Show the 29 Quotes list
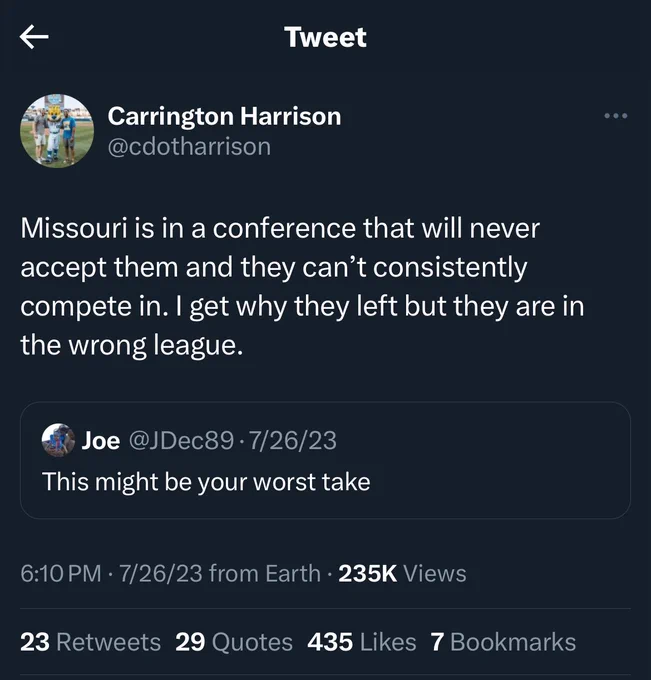This screenshot has height=680, width=651. (x=234, y=642)
